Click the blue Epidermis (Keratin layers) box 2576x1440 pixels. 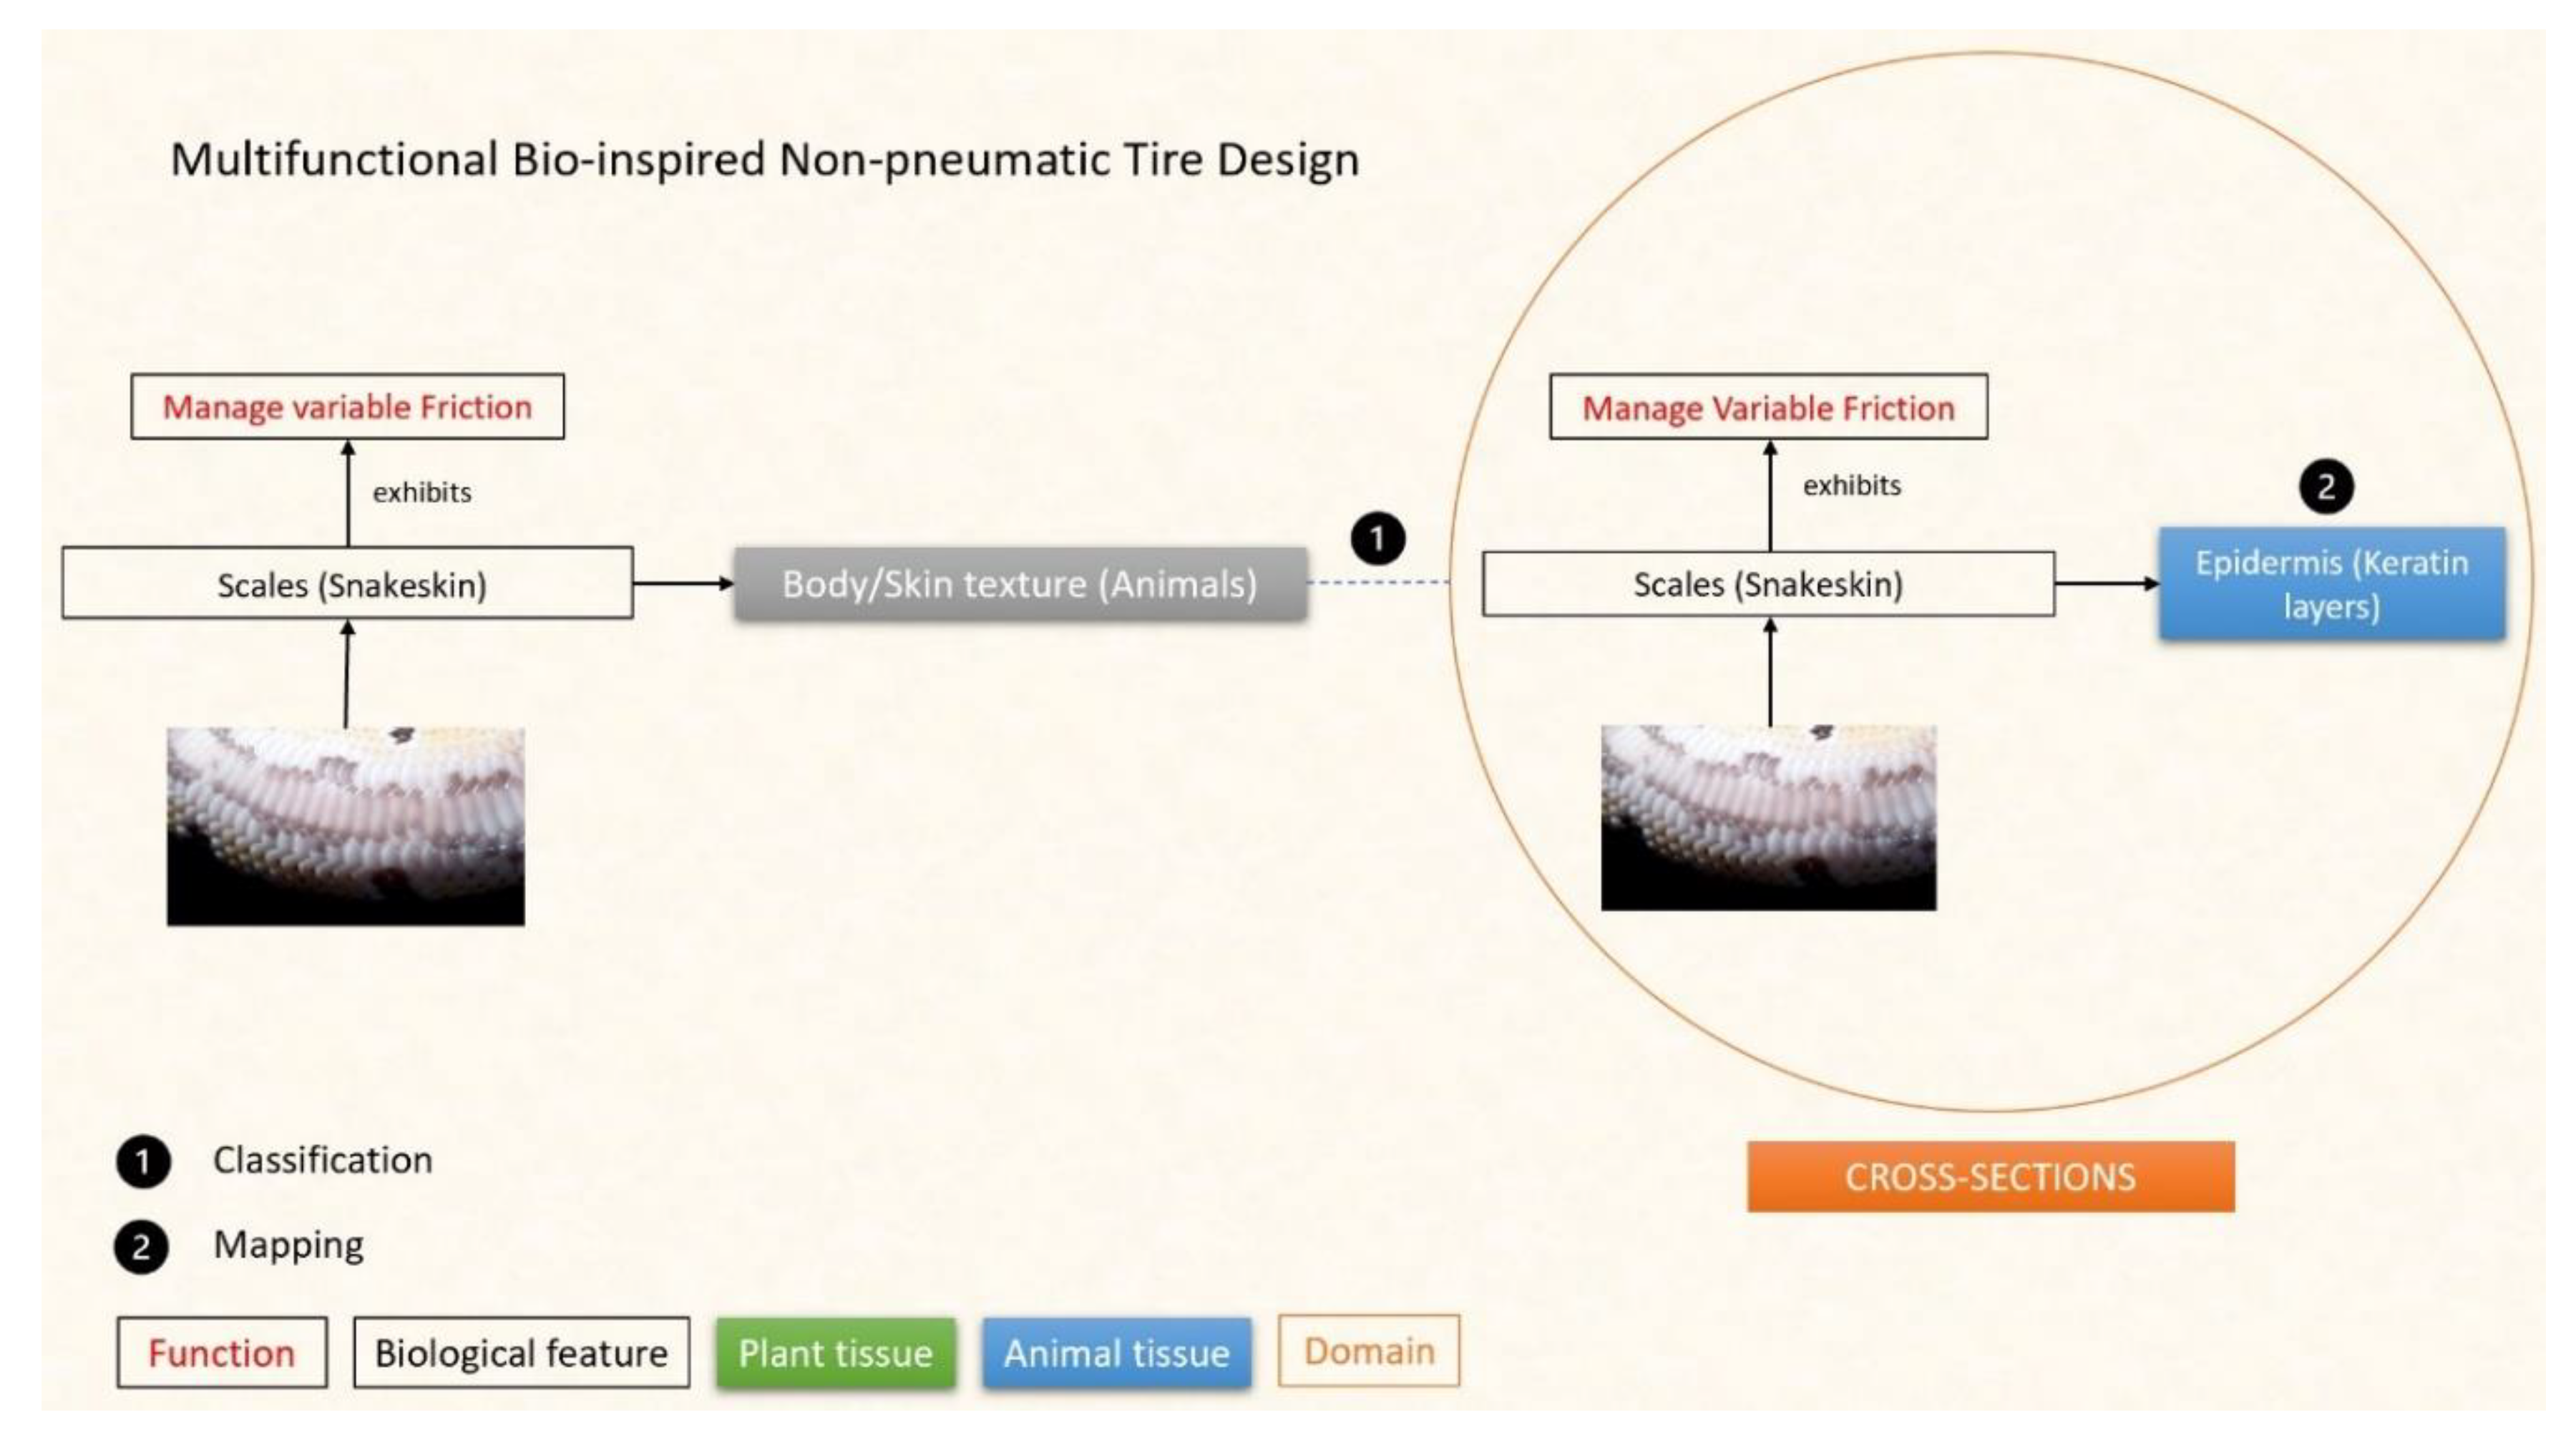pos(2332,584)
